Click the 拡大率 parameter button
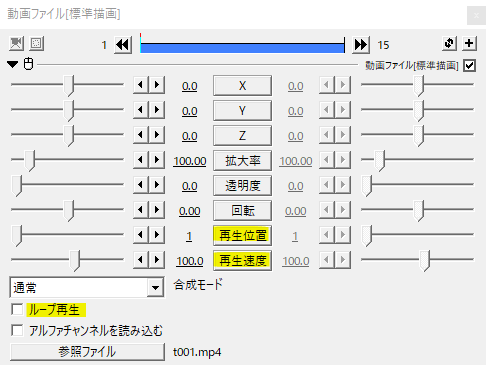This screenshot has width=486, height=365. pyautogui.click(x=242, y=161)
